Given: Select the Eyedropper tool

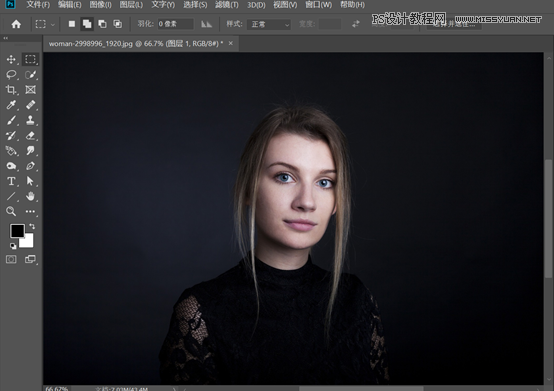Looking at the screenshot, I should point(11,105).
